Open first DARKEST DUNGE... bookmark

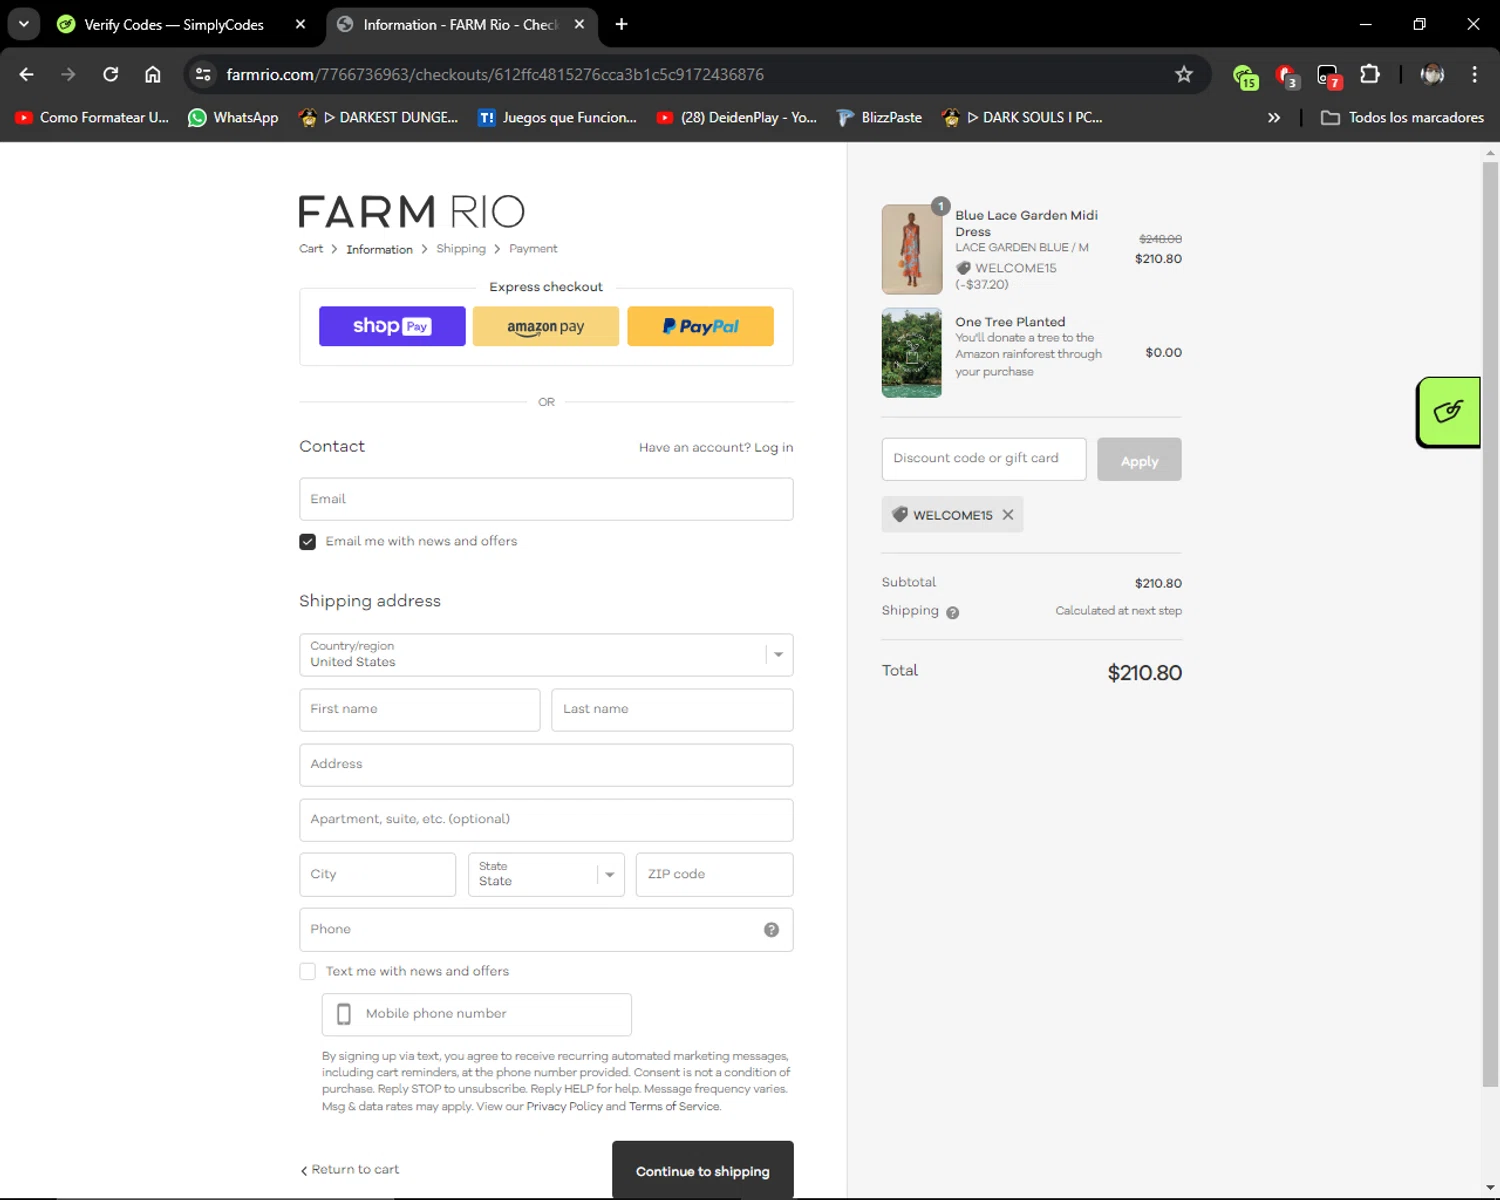pos(378,117)
